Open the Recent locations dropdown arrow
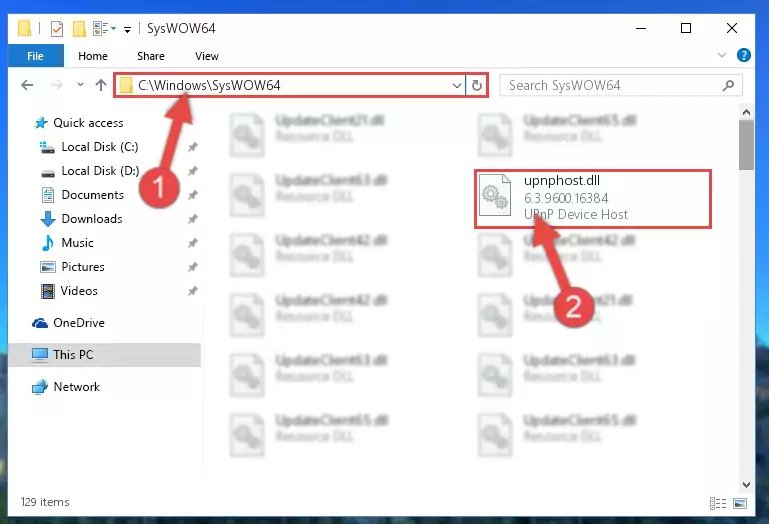The image size is (769, 524). 80,85
